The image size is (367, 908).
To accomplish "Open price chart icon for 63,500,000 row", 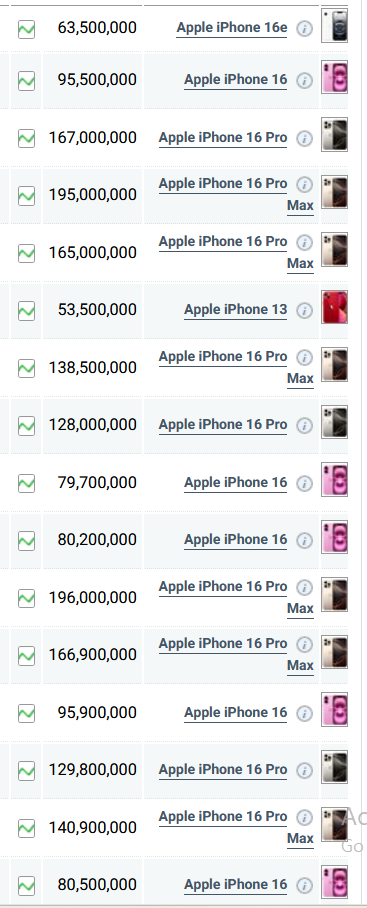I will (x=26, y=29).
